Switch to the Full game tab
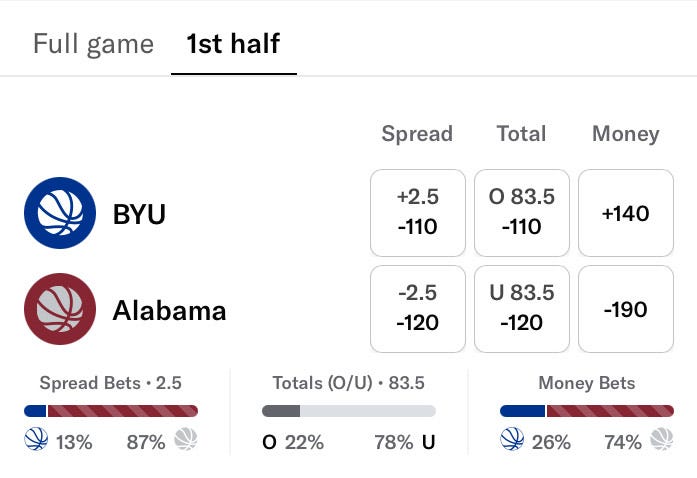Viewport: 697px width, 478px height. click(x=93, y=44)
